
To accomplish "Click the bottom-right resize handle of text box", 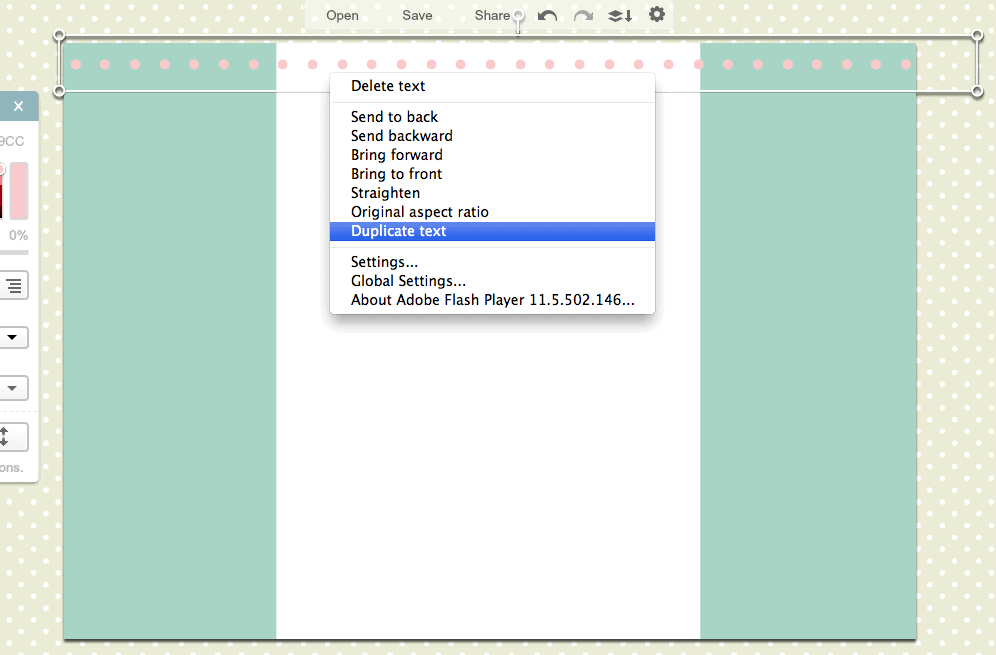I will tap(977, 91).
